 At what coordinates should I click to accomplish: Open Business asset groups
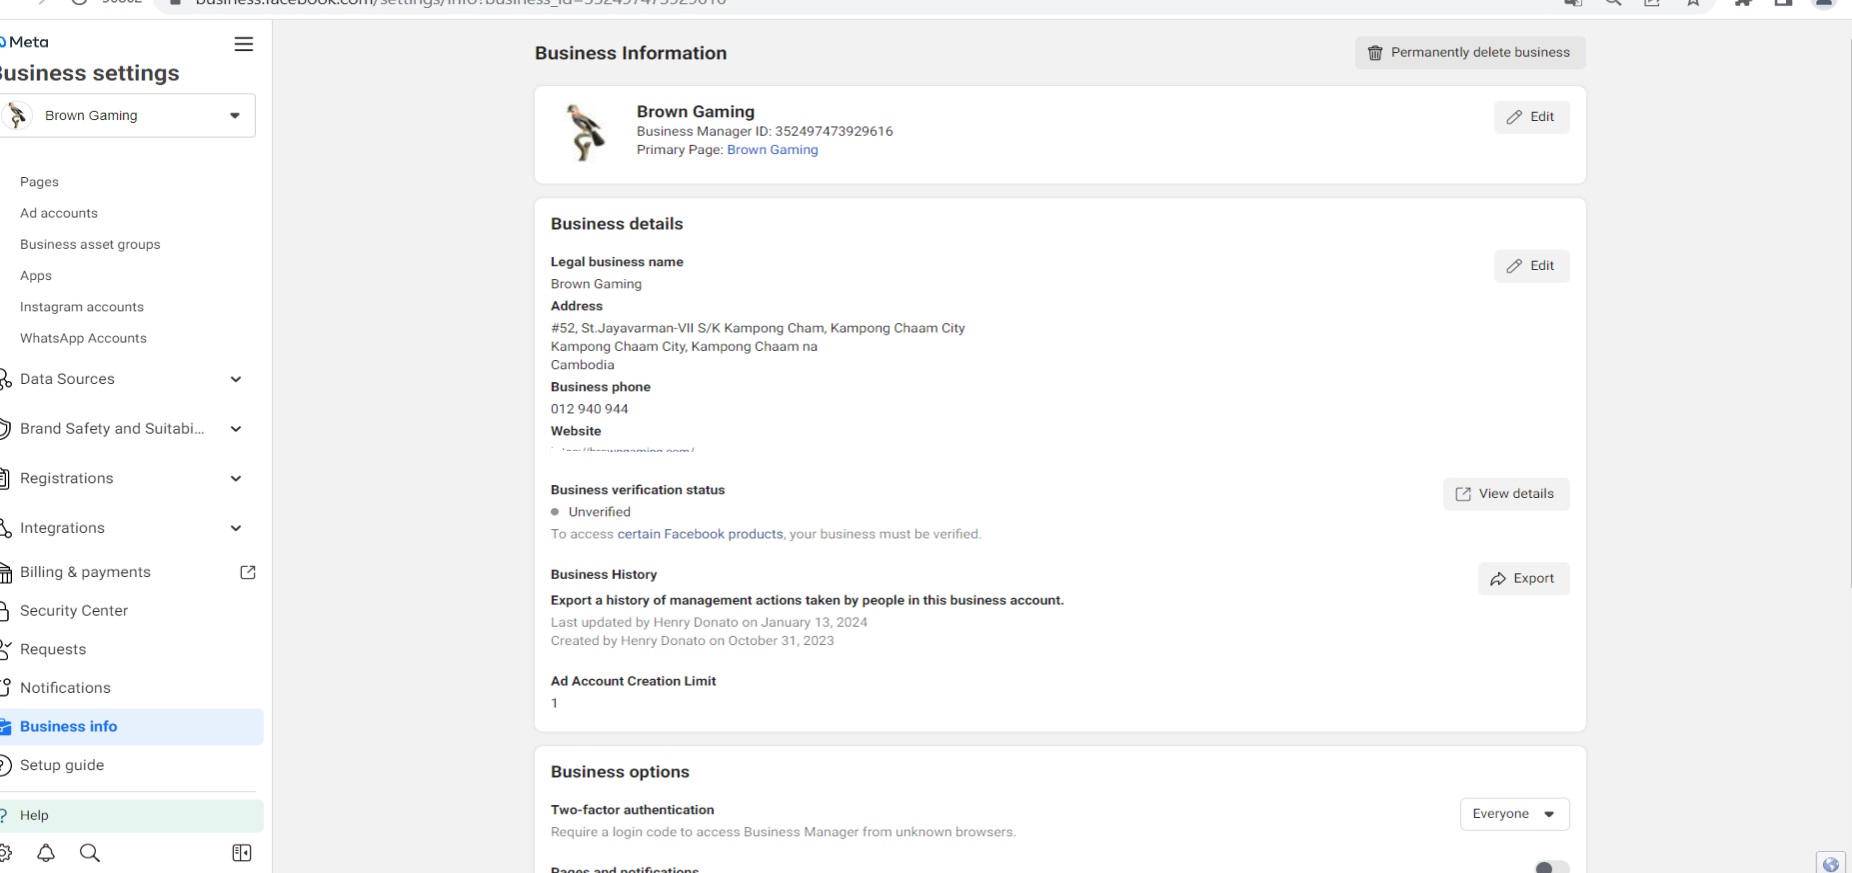pos(90,244)
